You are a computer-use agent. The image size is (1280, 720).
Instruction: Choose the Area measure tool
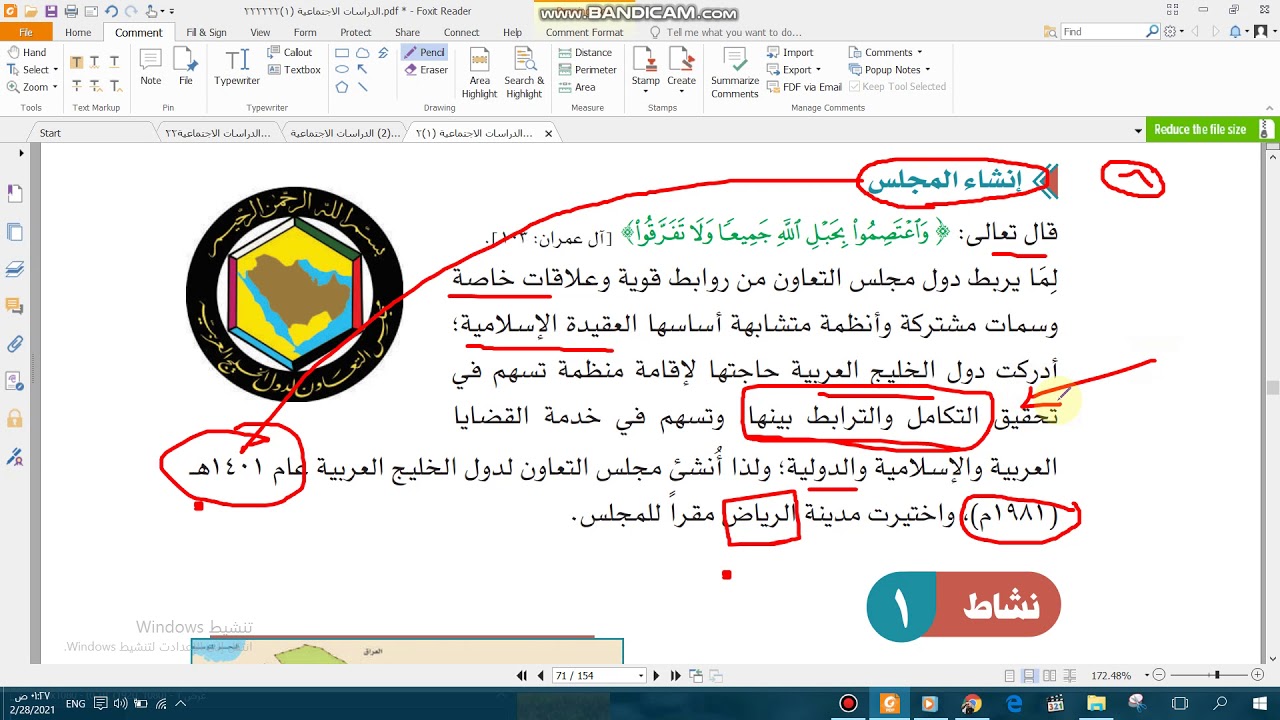pyautogui.click(x=577, y=87)
